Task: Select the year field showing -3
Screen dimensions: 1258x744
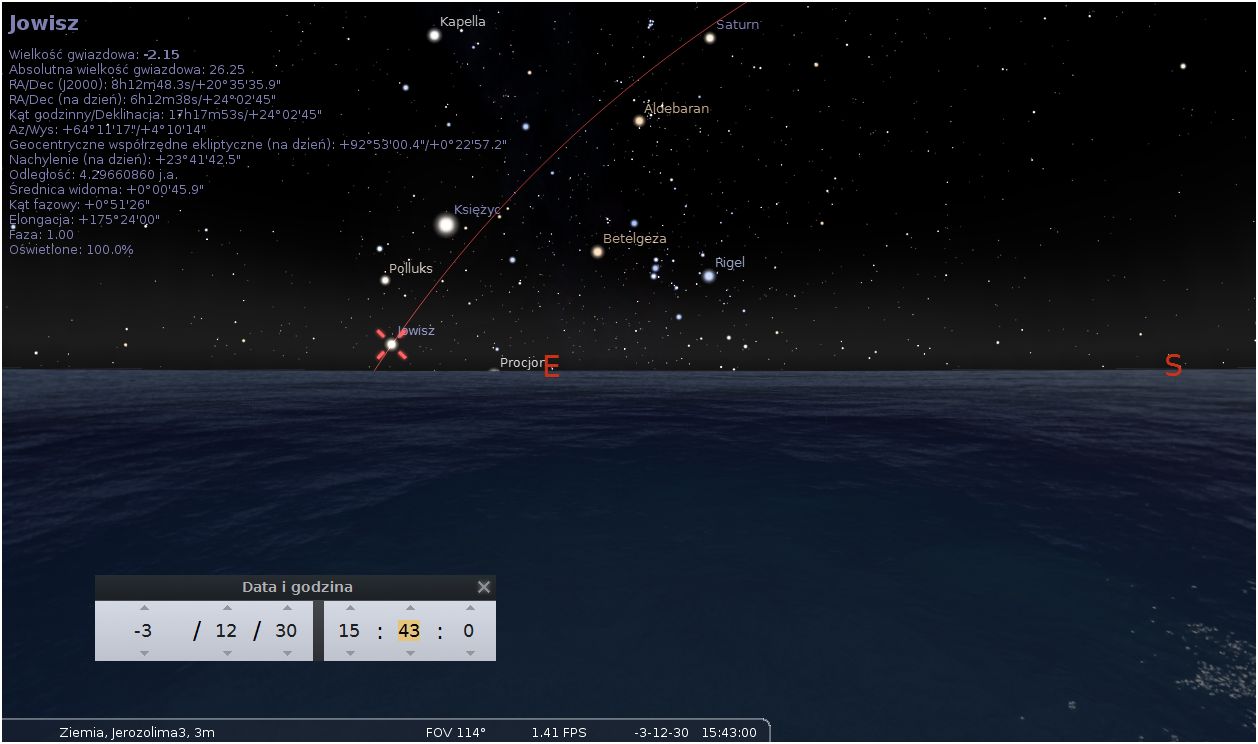Action: tap(144, 631)
